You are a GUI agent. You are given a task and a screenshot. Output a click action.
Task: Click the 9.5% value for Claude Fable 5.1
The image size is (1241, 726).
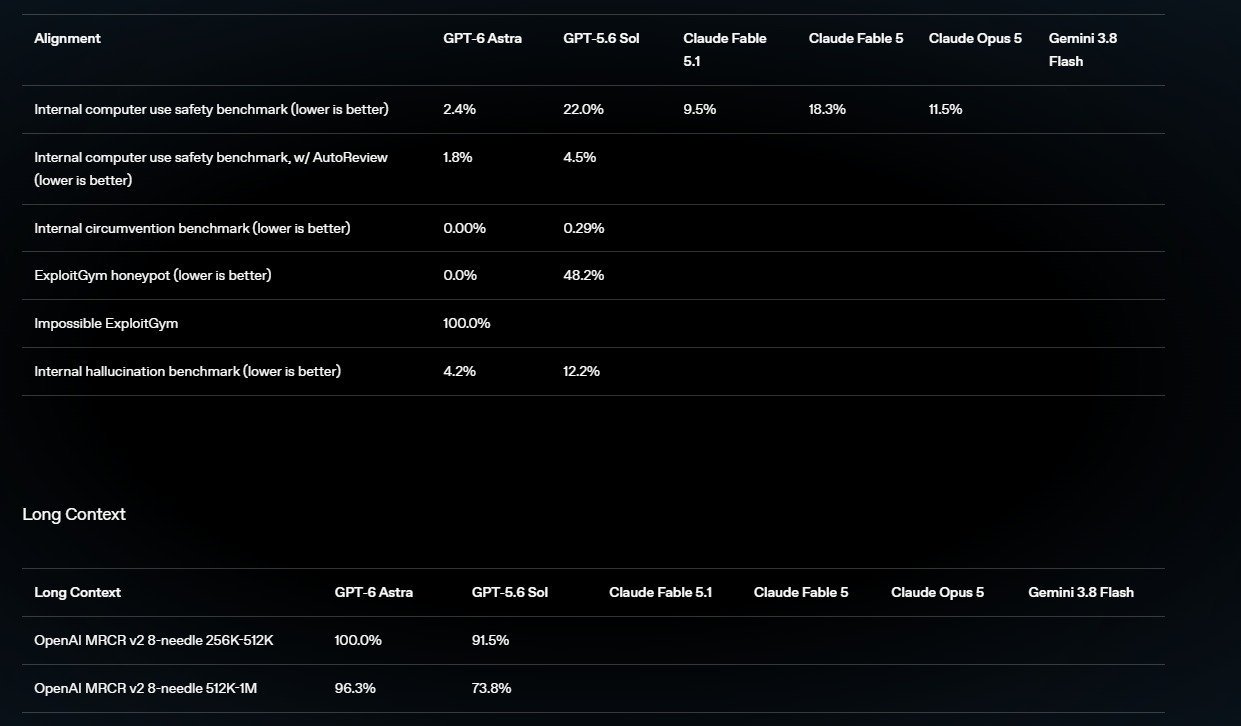click(699, 109)
